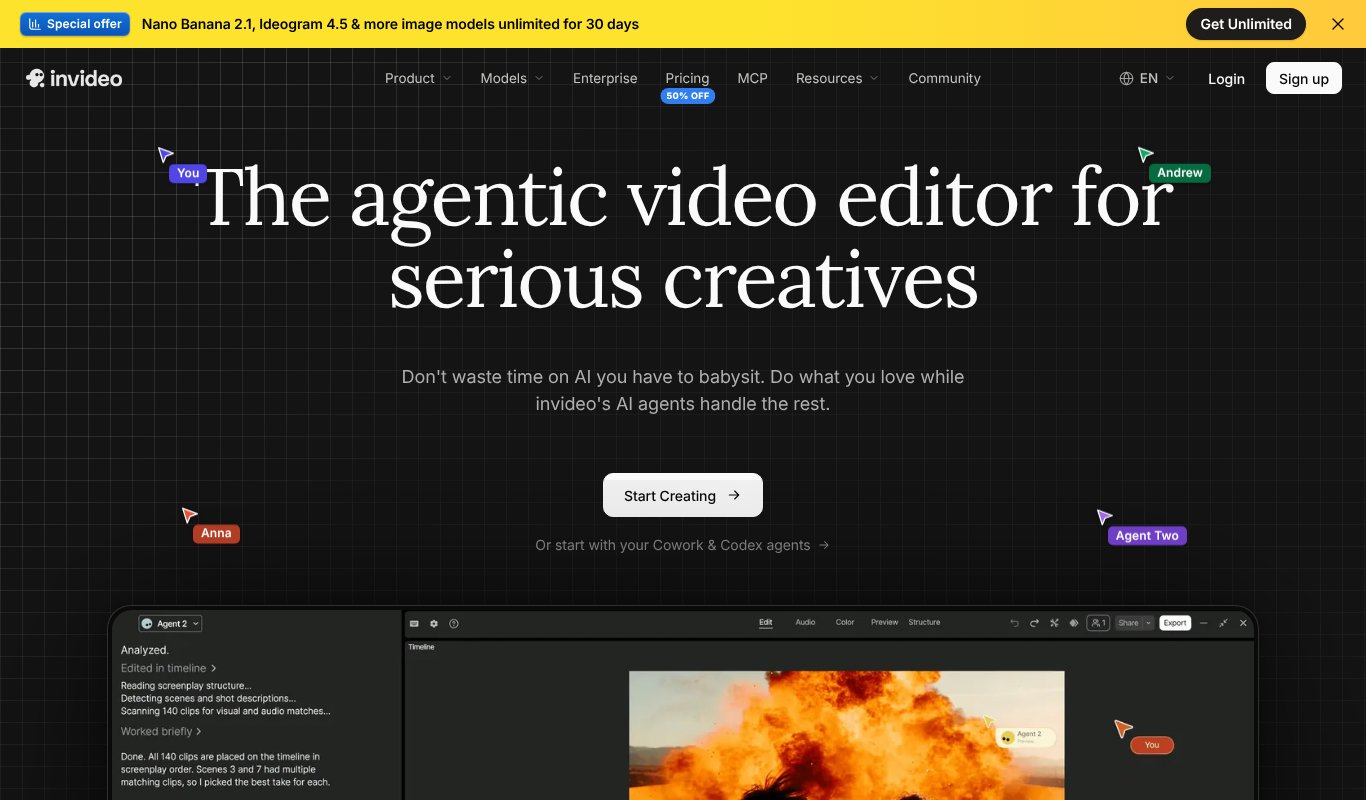Open the Pricing page
The image size is (1366, 800).
(687, 78)
